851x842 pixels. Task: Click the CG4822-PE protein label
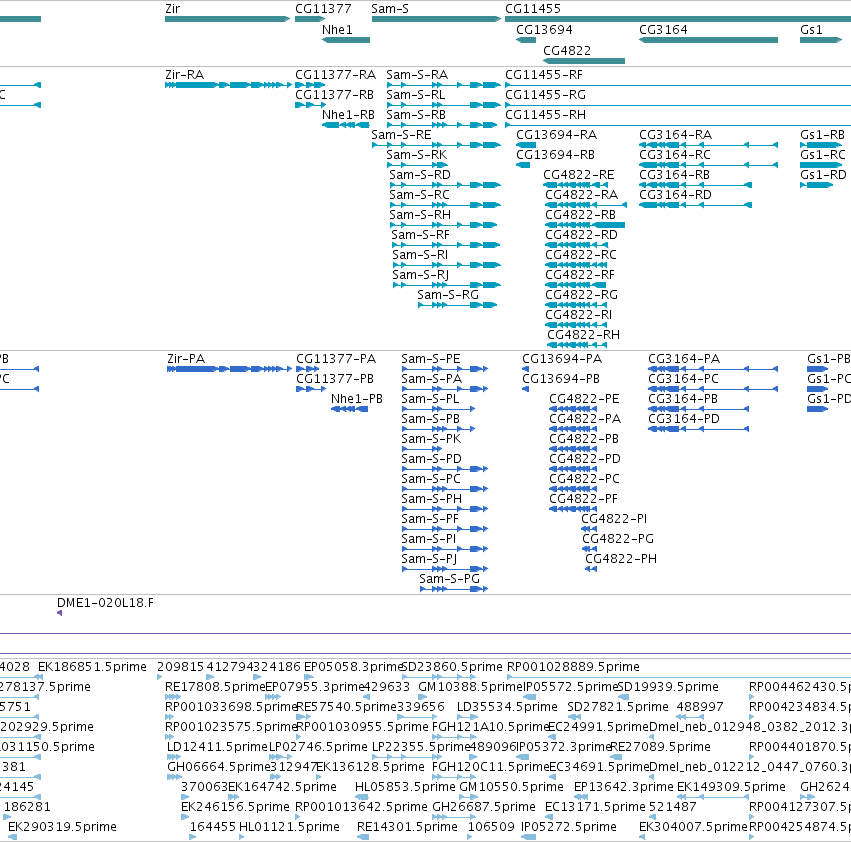point(584,398)
